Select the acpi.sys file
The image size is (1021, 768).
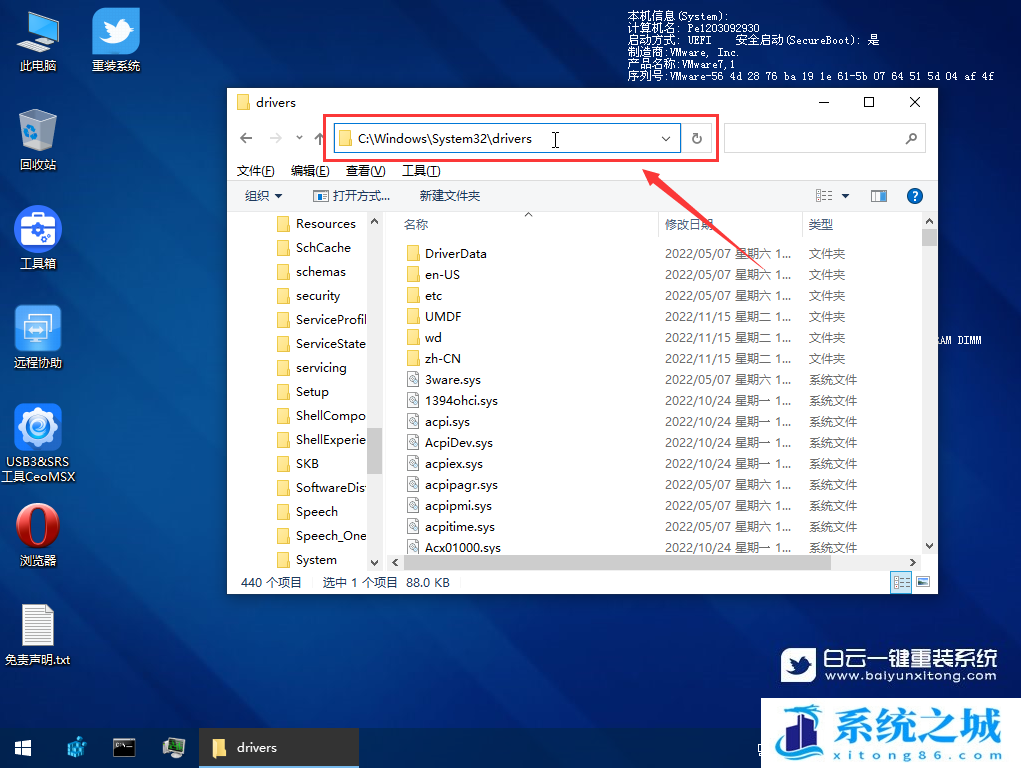447,421
